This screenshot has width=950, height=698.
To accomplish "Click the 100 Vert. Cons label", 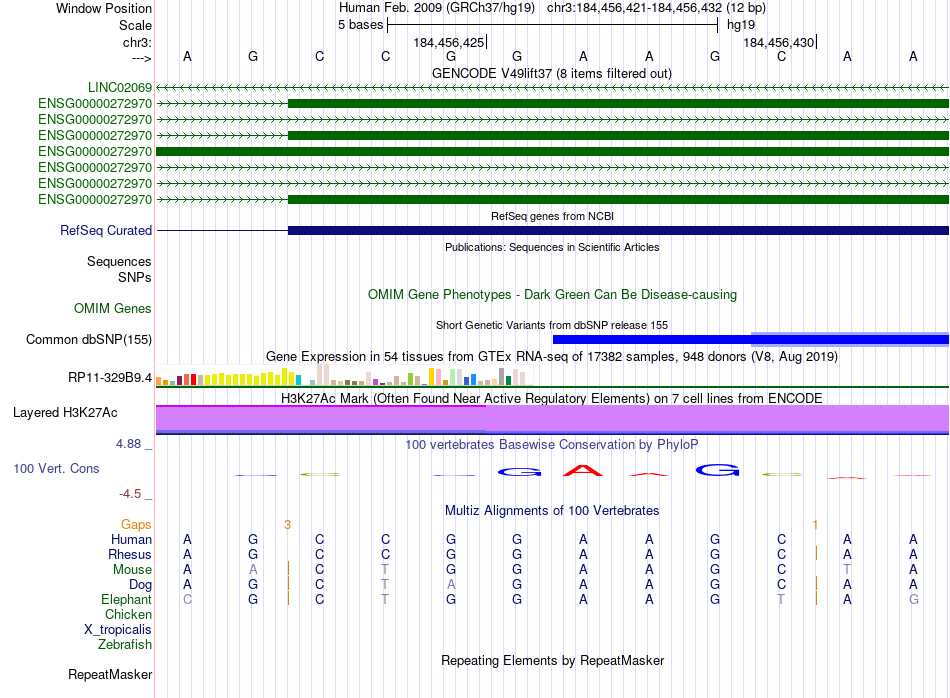I will 56,468.
